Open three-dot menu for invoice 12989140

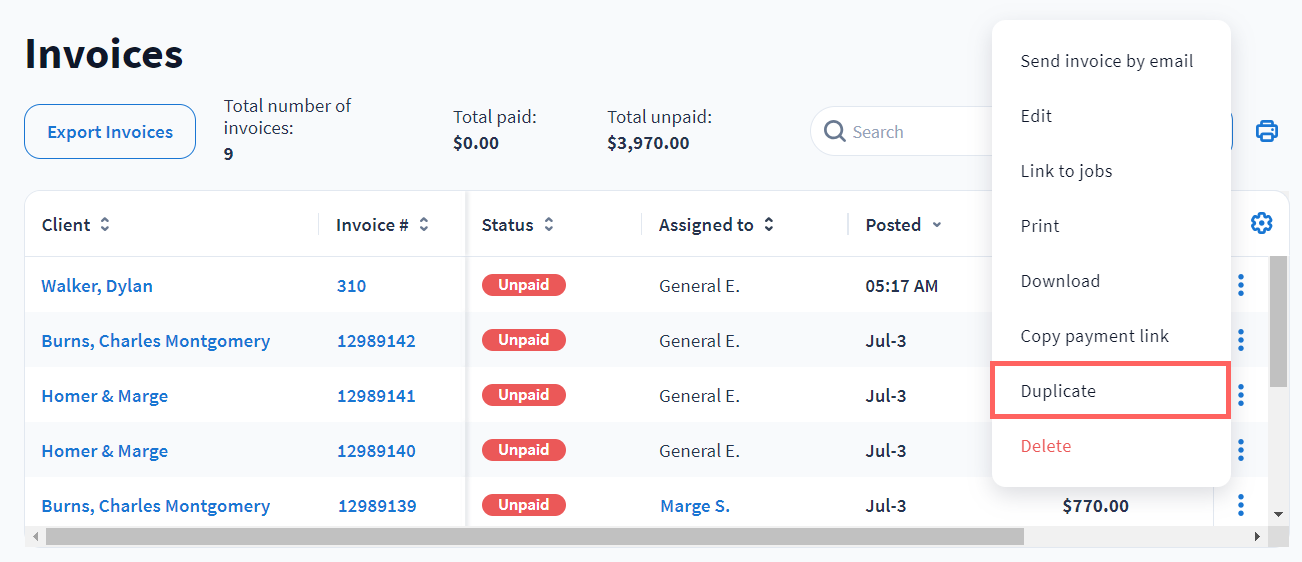pyautogui.click(x=1240, y=451)
